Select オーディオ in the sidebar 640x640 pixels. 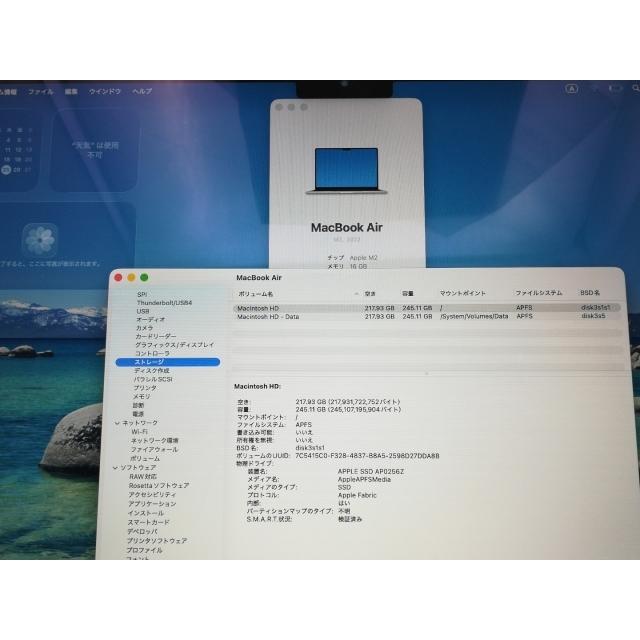[x=150, y=320]
